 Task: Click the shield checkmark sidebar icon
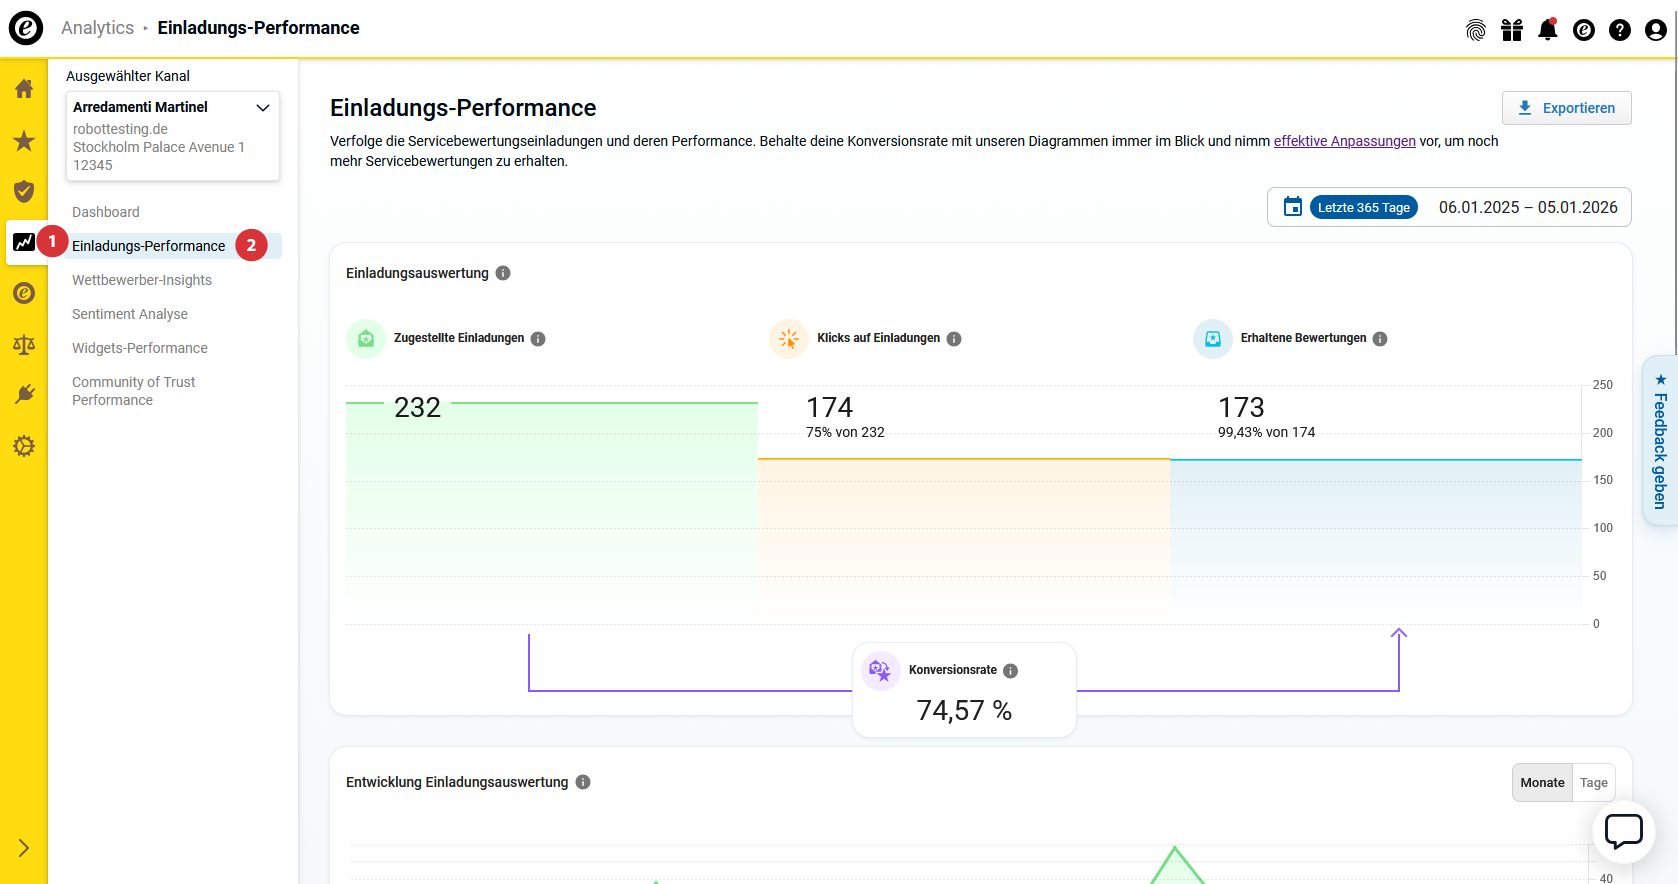[x=24, y=191]
